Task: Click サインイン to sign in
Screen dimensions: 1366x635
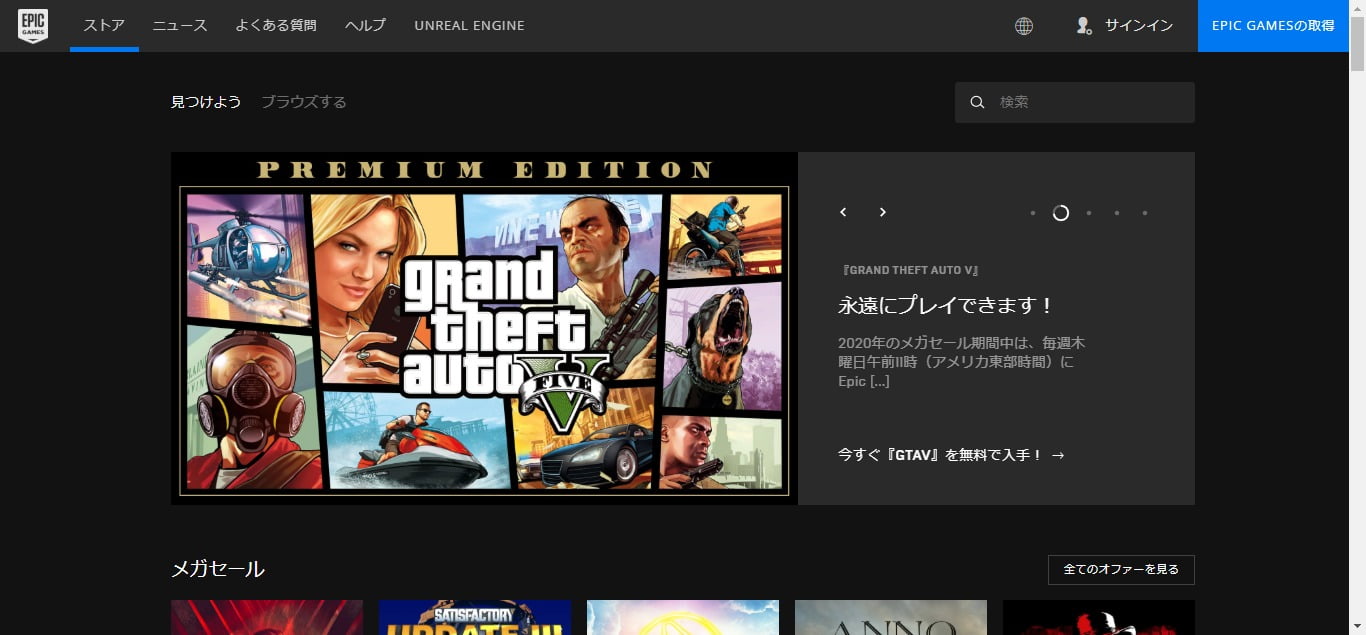Action: [x=1139, y=26]
